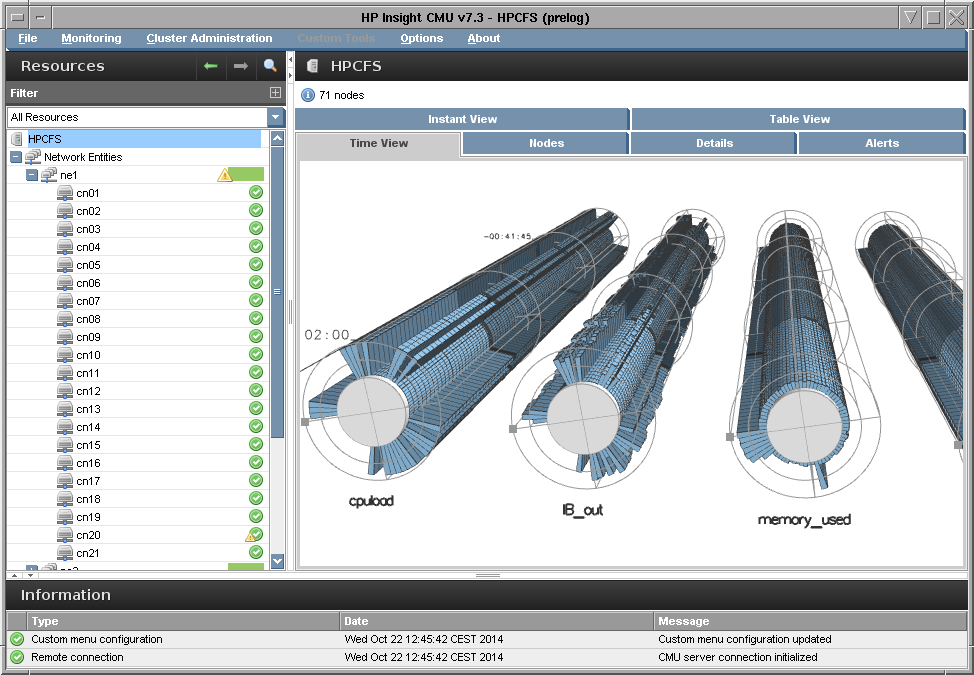This screenshot has width=974, height=675.
Task: Collapse the Network Entities tree node
Action: pyautogui.click(x=15, y=157)
